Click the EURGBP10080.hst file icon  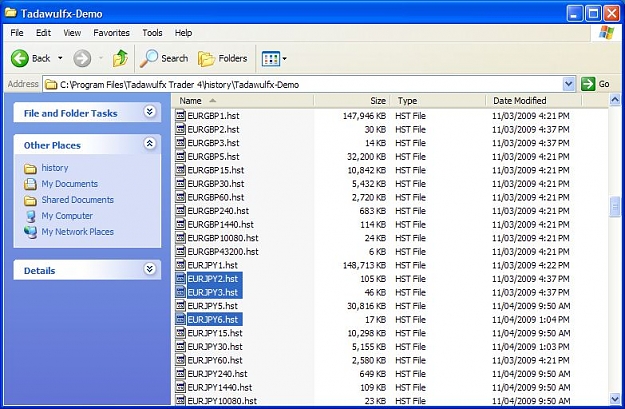click(x=181, y=238)
